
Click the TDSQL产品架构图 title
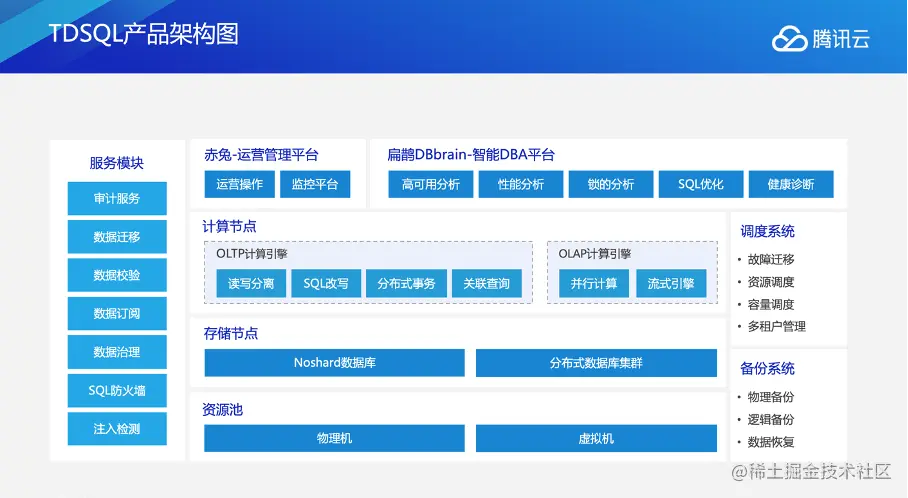pos(144,34)
